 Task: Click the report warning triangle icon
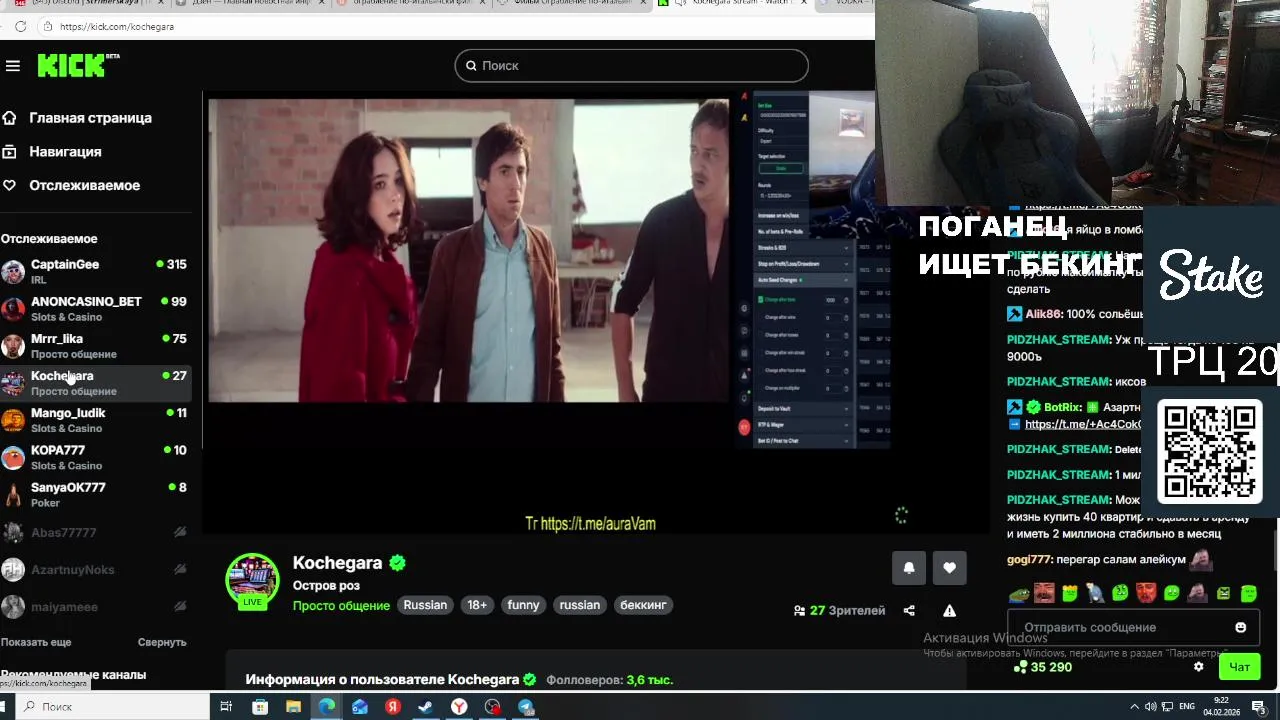click(949, 610)
